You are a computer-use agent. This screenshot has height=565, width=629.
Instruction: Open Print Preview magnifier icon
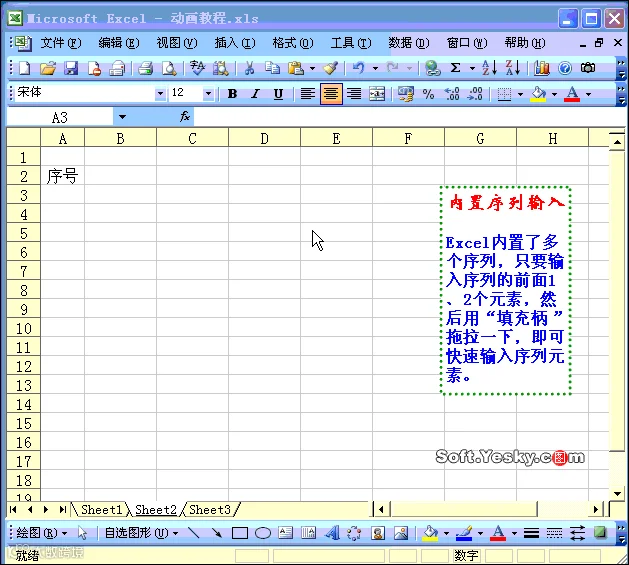(x=169, y=68)
